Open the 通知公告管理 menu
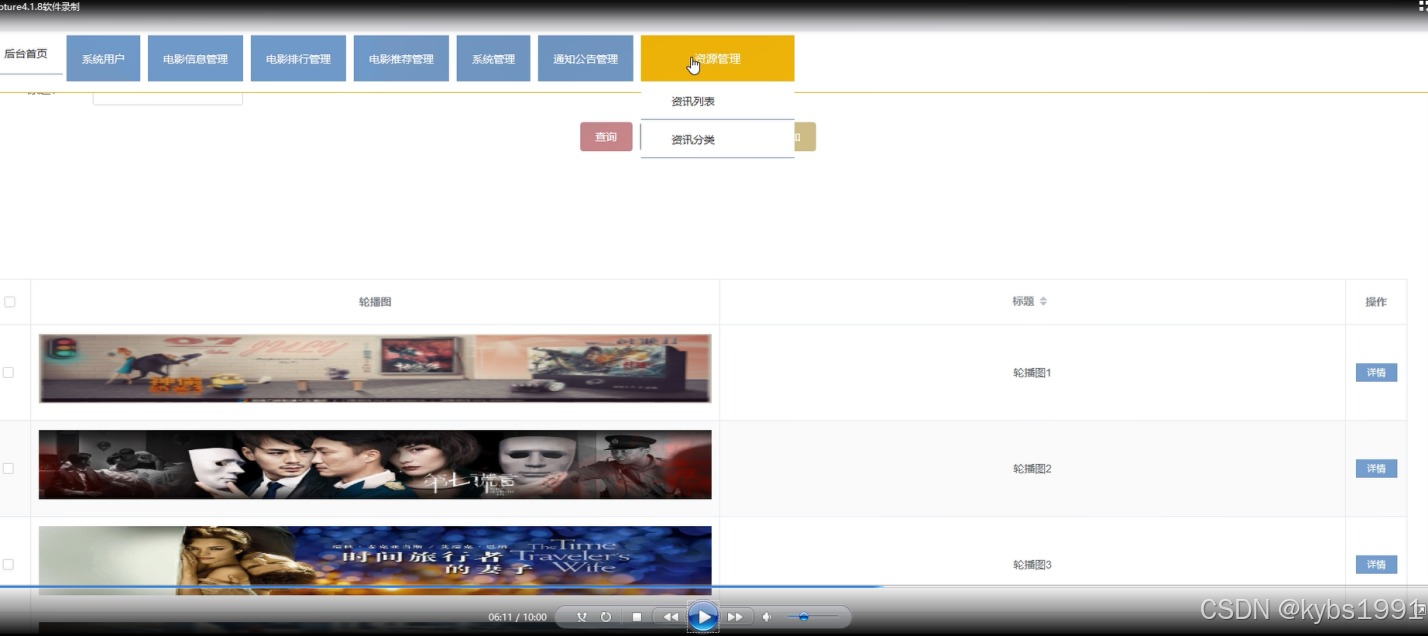The width and height of the screenshot is (1428, 636). coord(585,59)
